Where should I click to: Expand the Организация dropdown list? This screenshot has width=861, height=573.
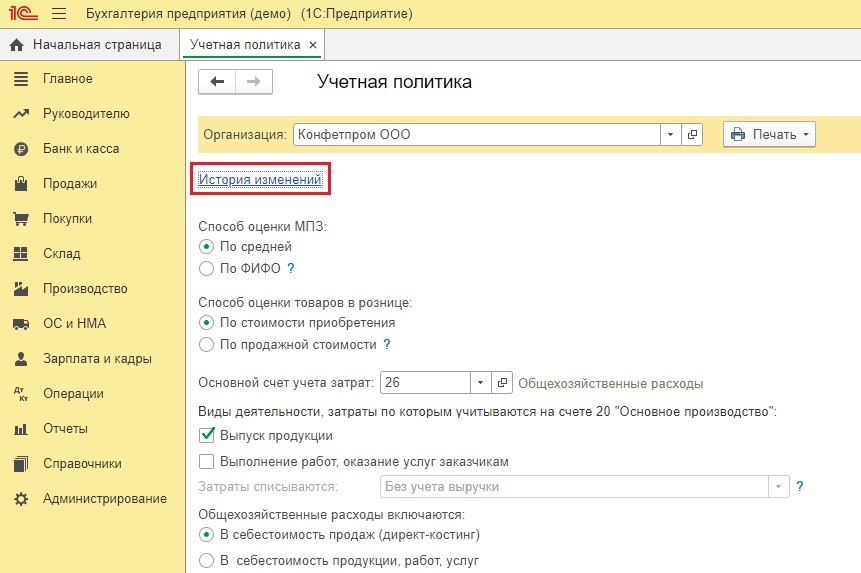(x=670, y=135)
